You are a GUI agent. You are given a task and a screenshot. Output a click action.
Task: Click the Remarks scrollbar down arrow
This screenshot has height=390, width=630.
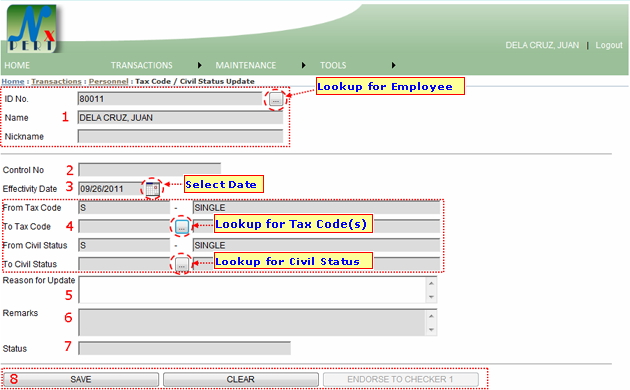coord(431,330)
